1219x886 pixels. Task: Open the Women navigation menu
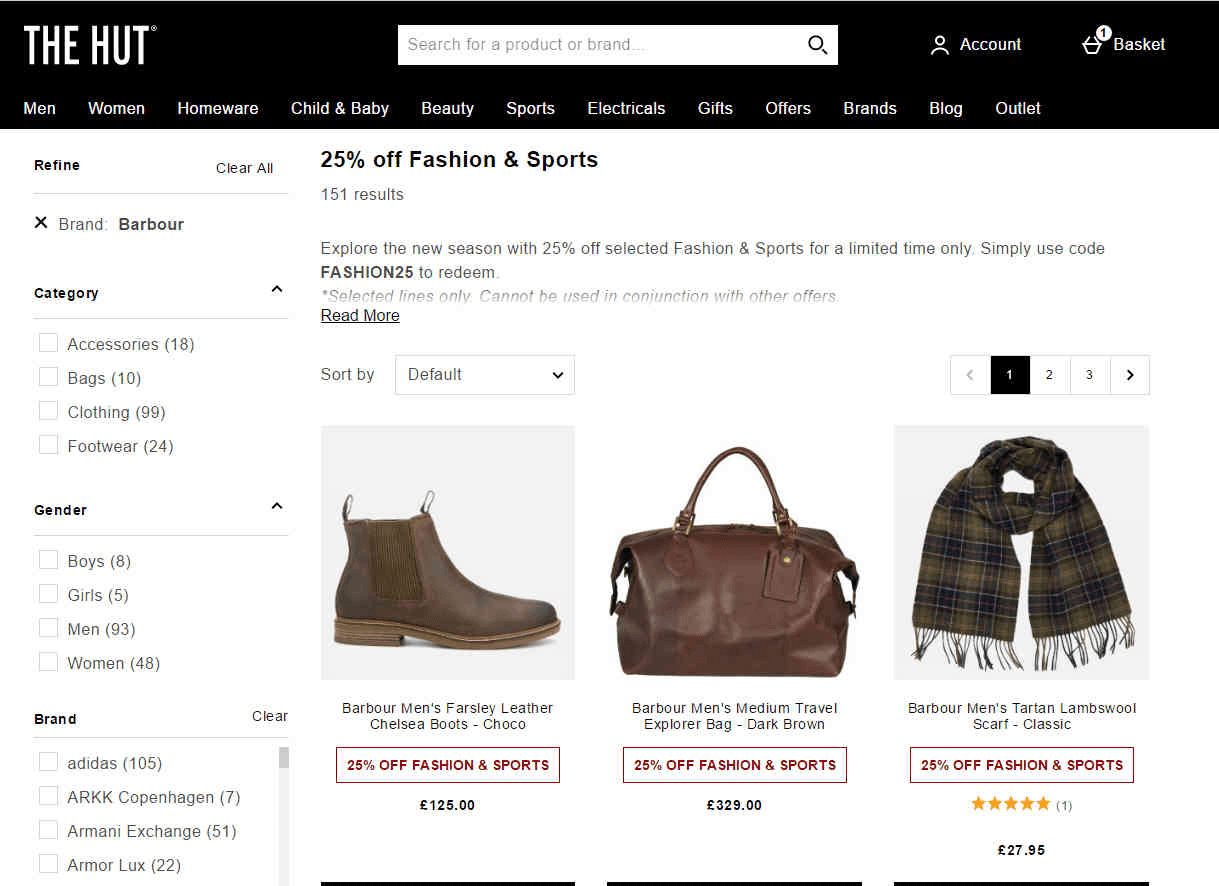116,108
